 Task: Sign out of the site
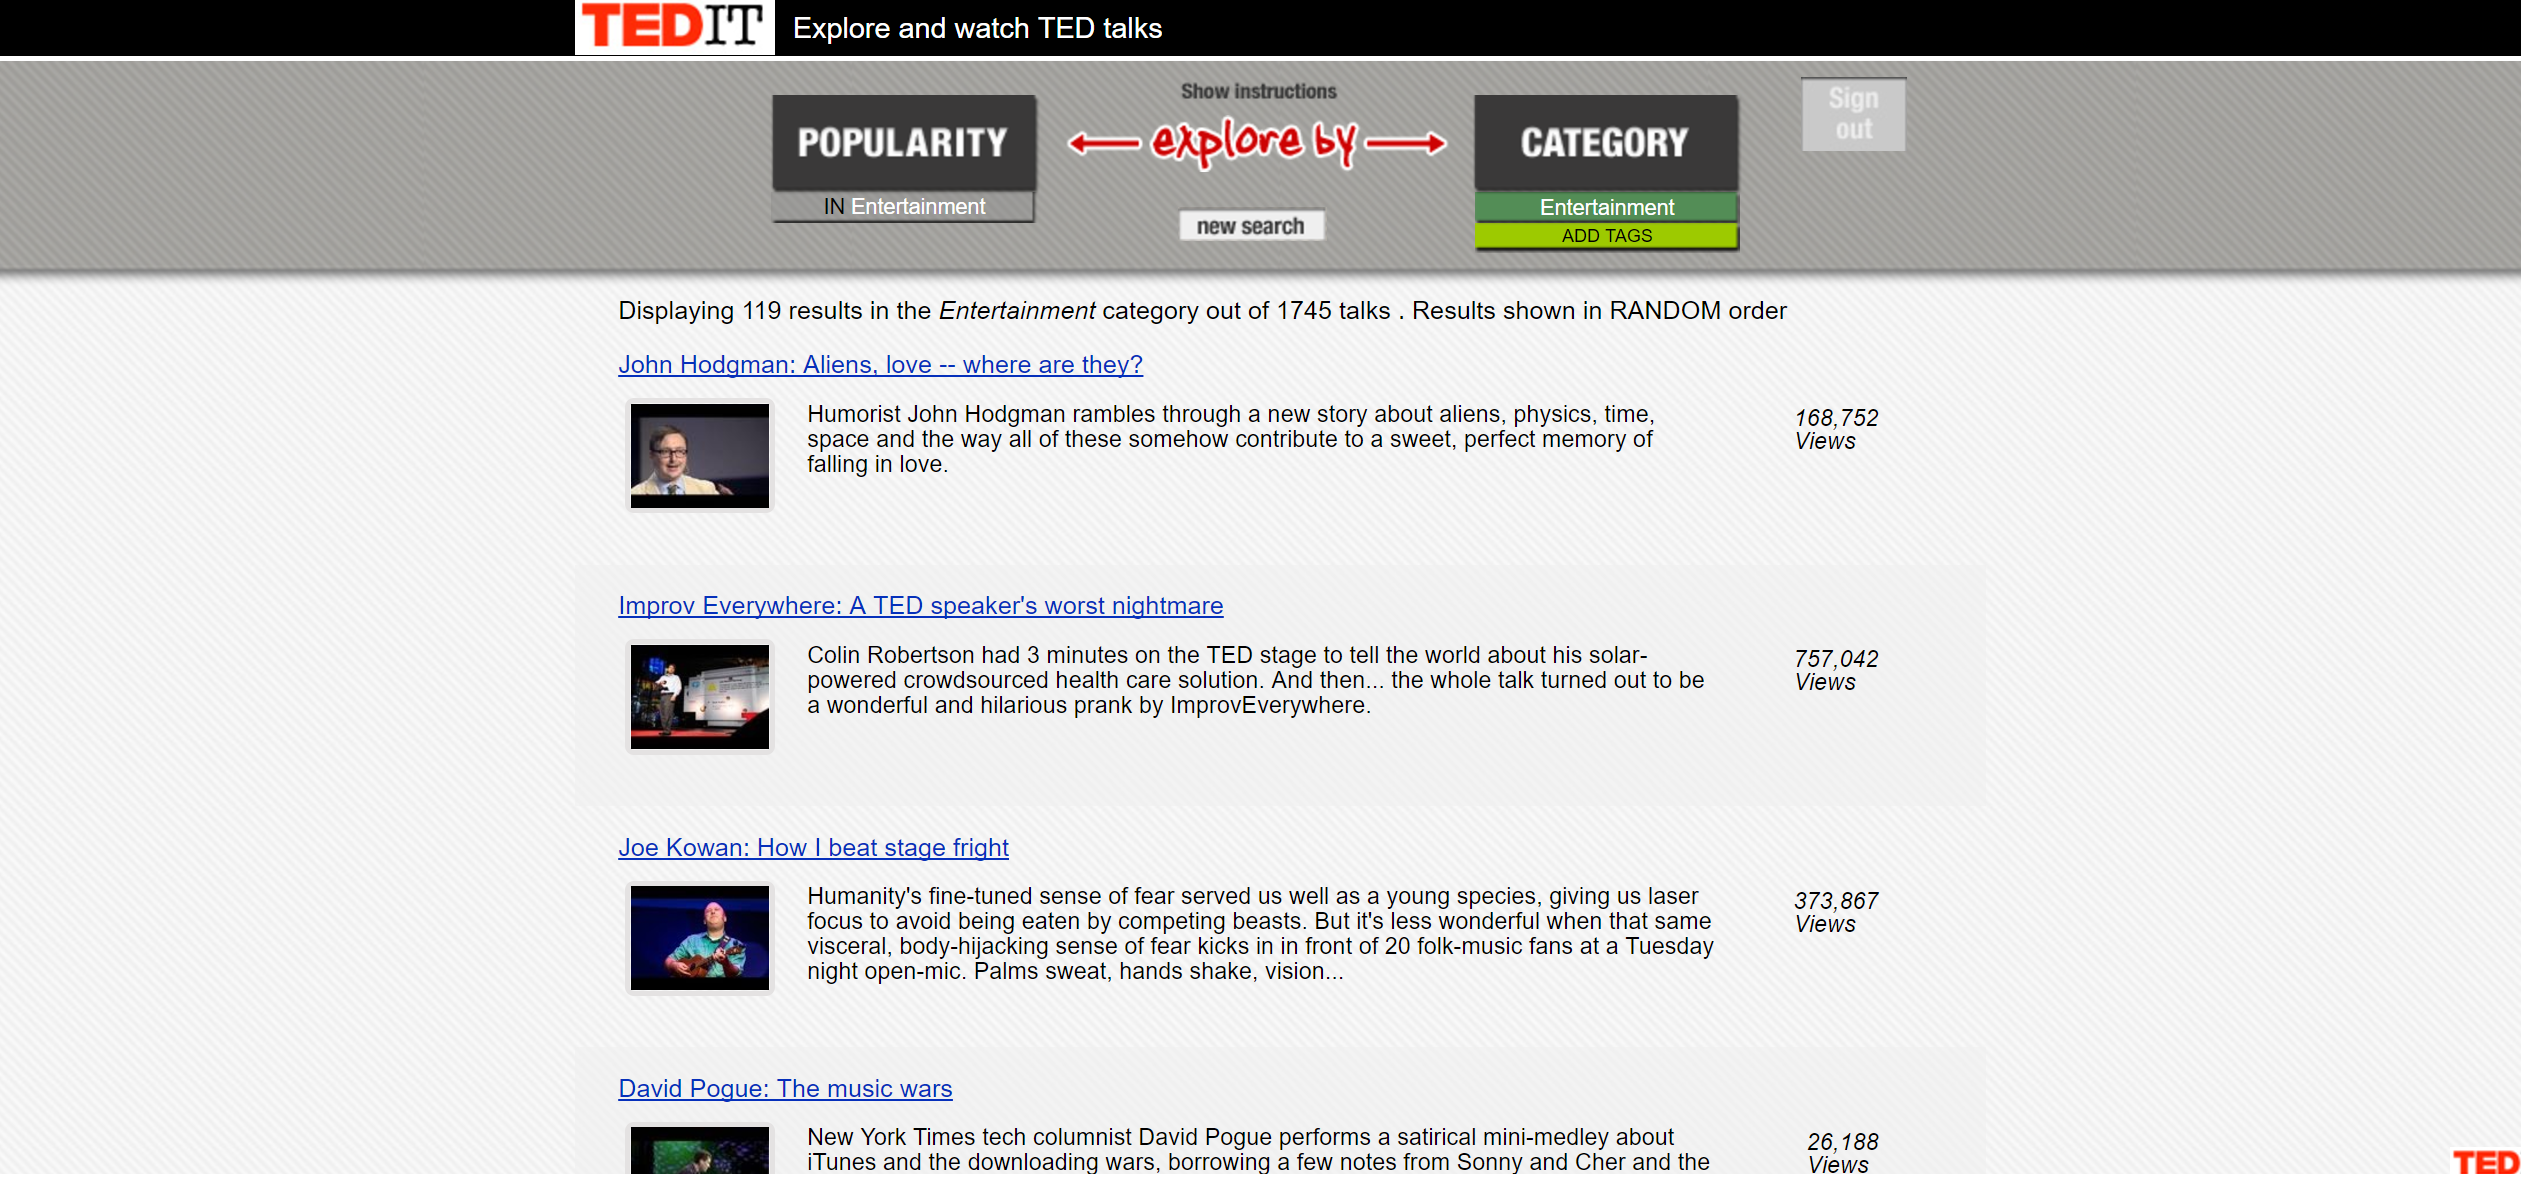coord(1854,114)
